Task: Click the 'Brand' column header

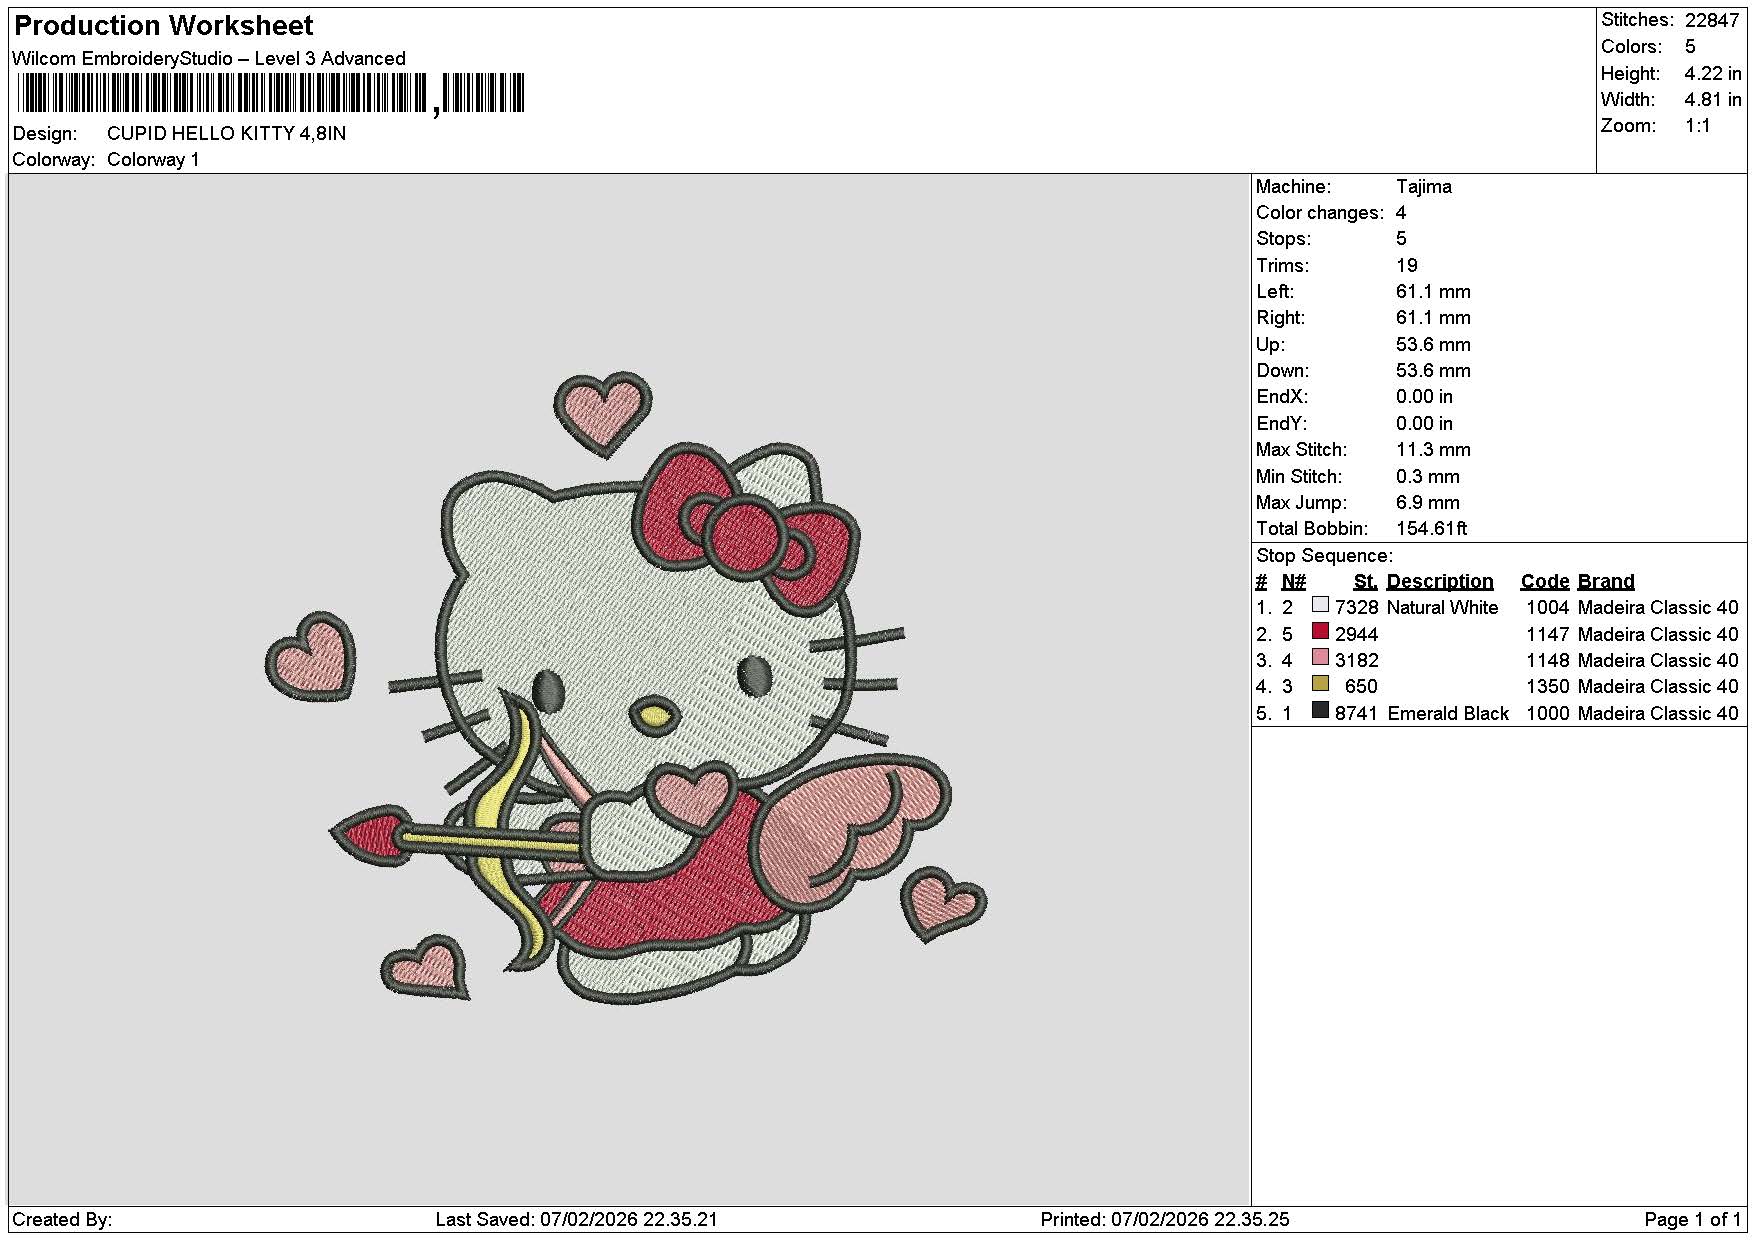Action: (x=1606, y=582)
